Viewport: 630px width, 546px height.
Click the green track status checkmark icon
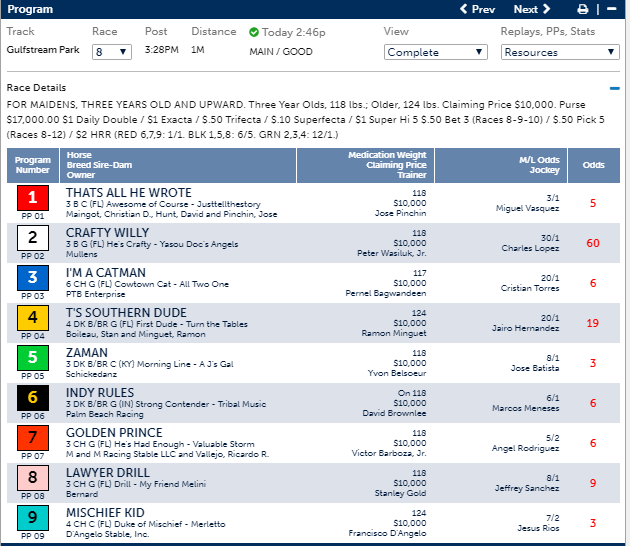(x=254, y=32)
